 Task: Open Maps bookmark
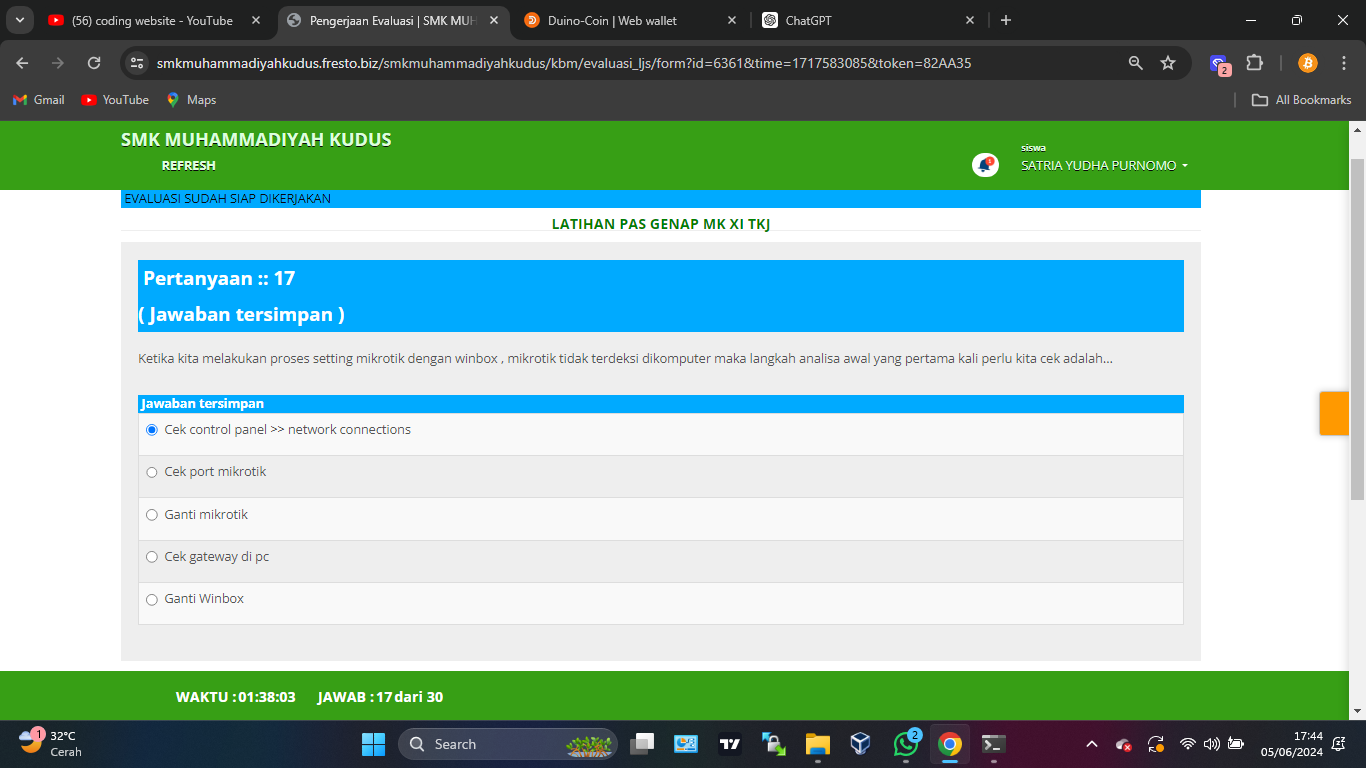(191, 100)
